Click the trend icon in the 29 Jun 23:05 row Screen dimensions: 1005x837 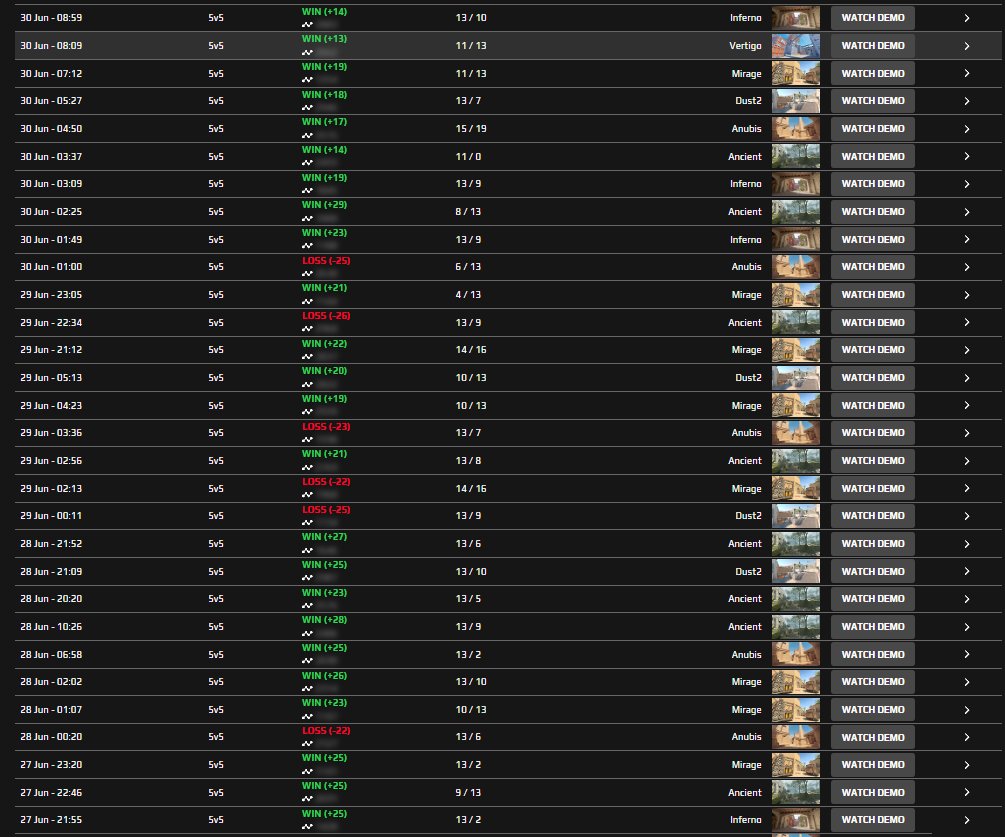308,301
